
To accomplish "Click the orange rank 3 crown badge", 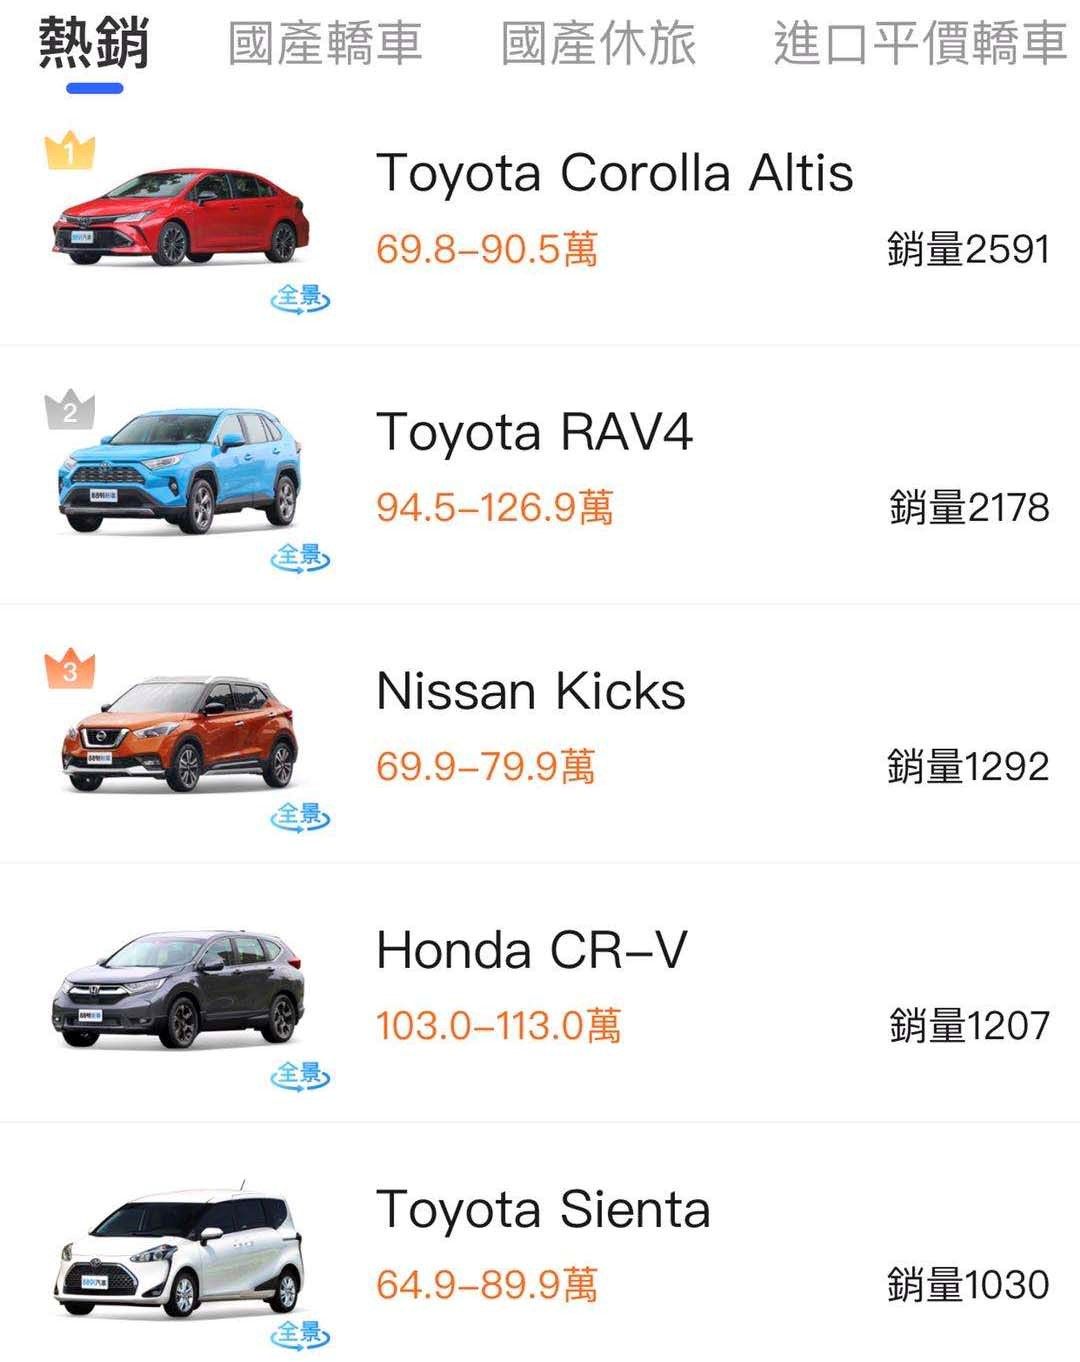I will tap(70, 669).
